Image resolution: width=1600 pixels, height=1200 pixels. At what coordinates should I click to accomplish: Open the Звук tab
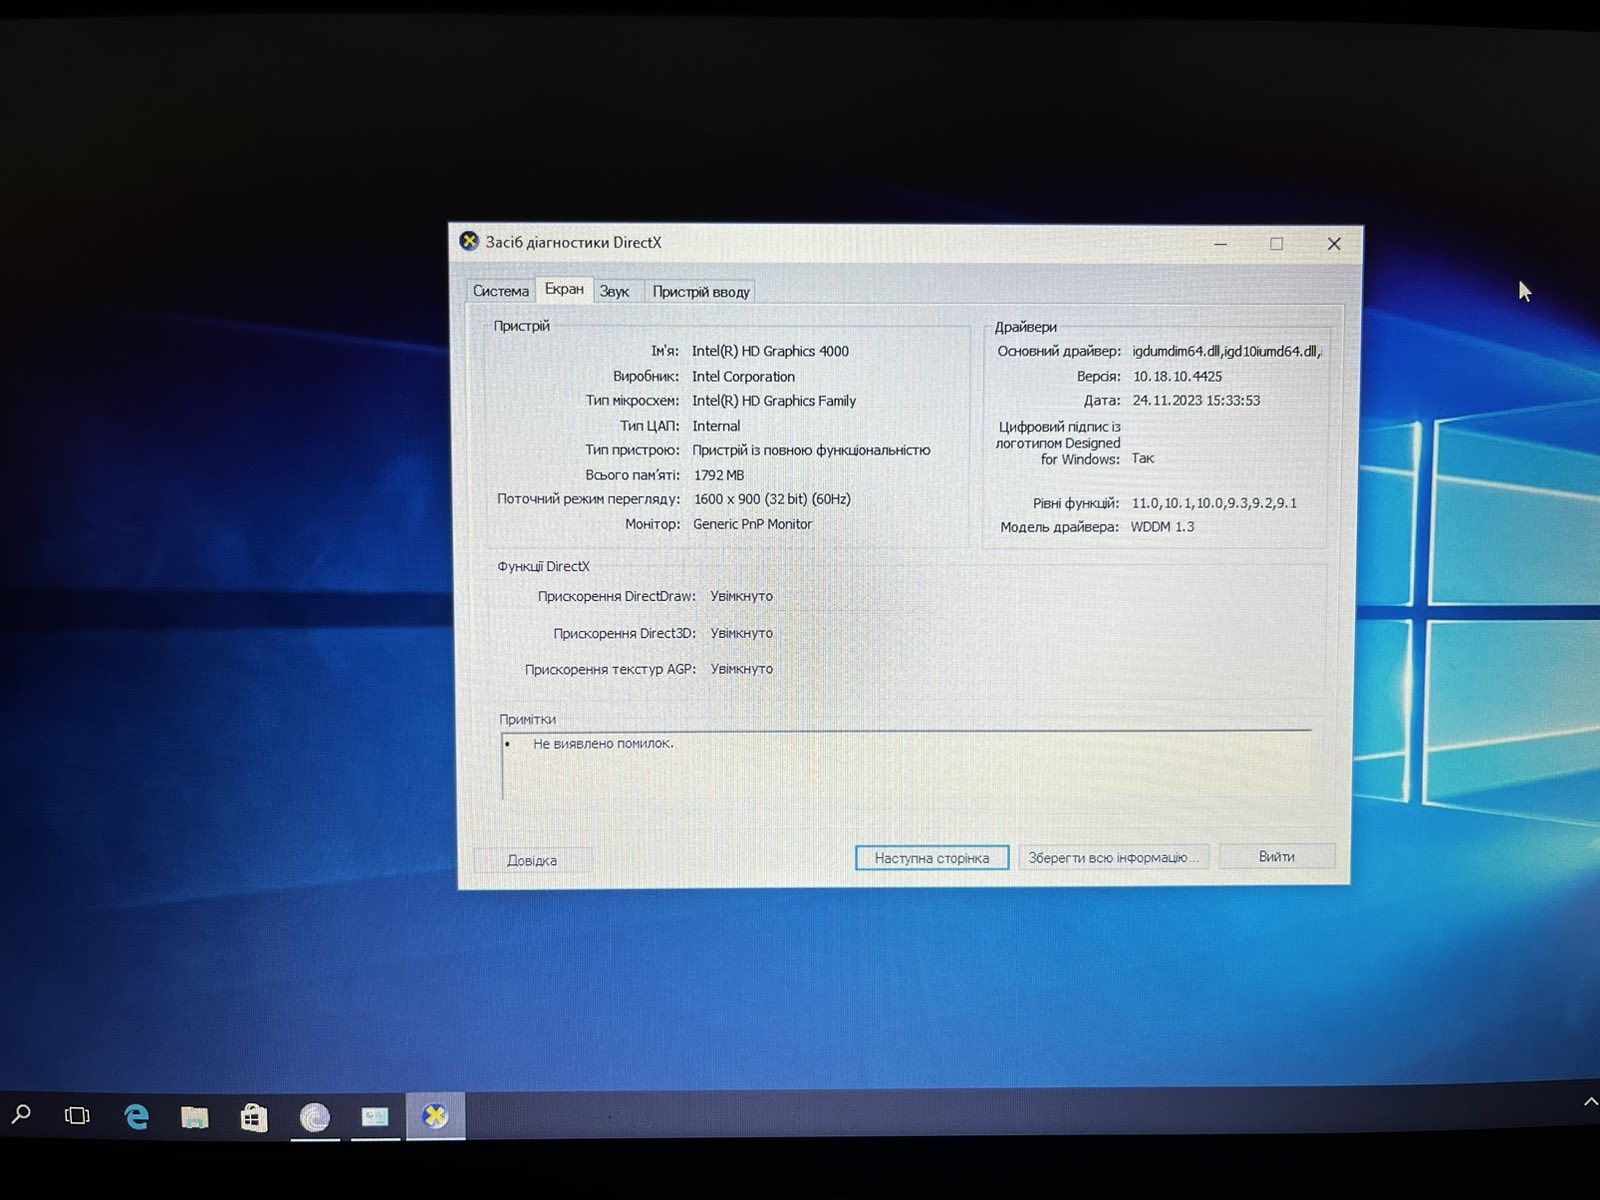click(615, 291)
